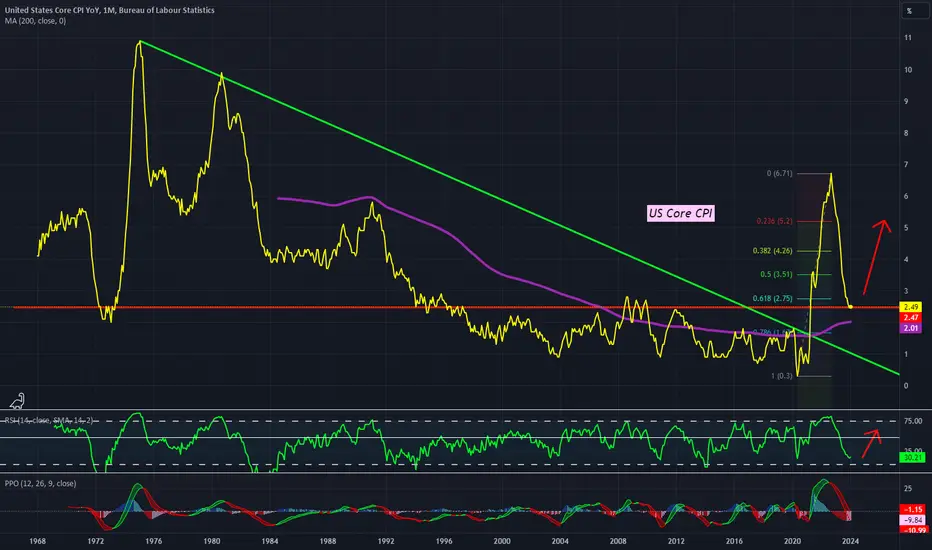This screenshot has height=550, width=932.
Task: Click the purple 2.01 moving average label
Action: pyautogui.click(x=911, y=328)
